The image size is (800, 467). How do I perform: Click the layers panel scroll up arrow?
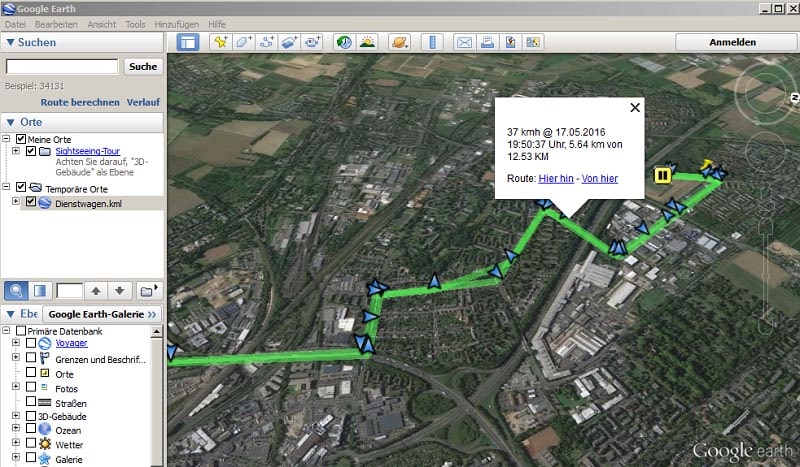pos(157,332)
